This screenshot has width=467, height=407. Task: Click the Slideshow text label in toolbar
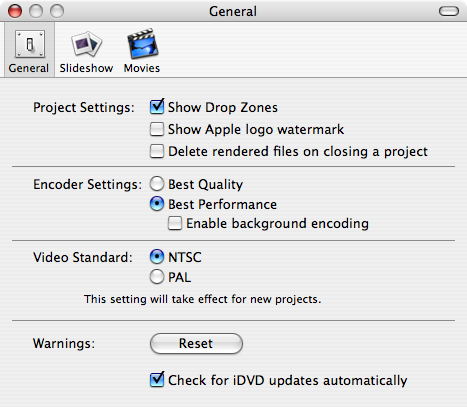86,68
